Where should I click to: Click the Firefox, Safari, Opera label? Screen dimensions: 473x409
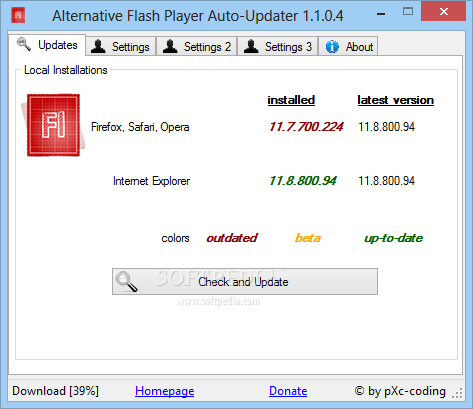coord(140,127)
